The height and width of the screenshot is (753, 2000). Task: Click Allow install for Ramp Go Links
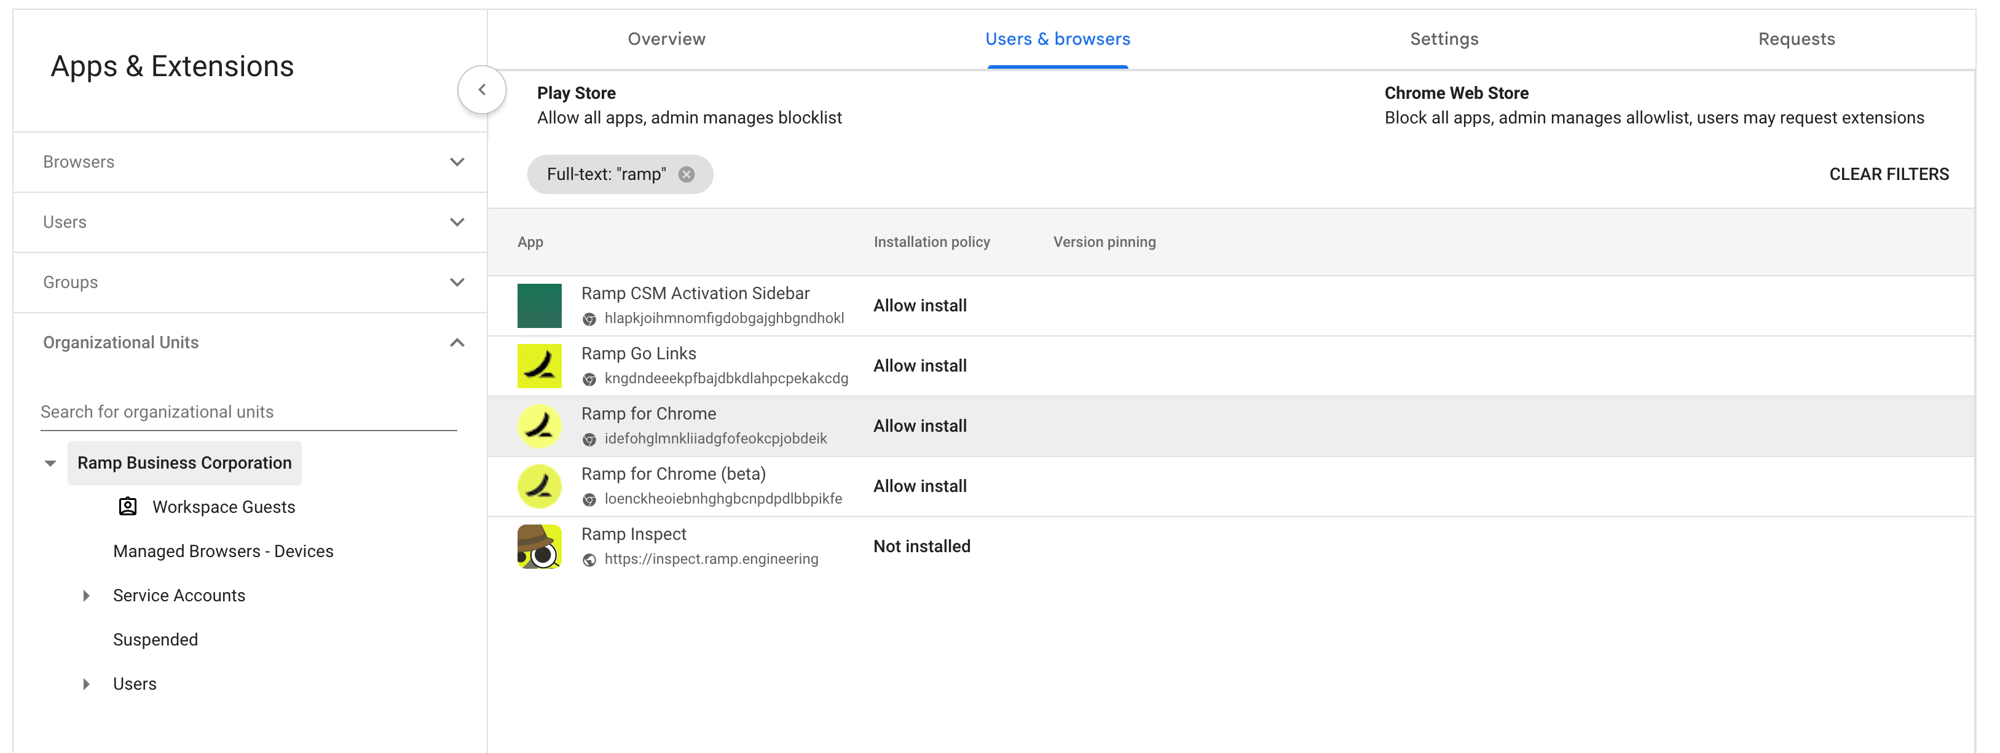[x=920, y=366]
